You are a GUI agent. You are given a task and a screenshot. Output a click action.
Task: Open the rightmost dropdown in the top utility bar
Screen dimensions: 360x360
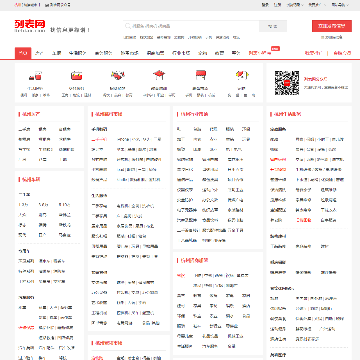340,5
